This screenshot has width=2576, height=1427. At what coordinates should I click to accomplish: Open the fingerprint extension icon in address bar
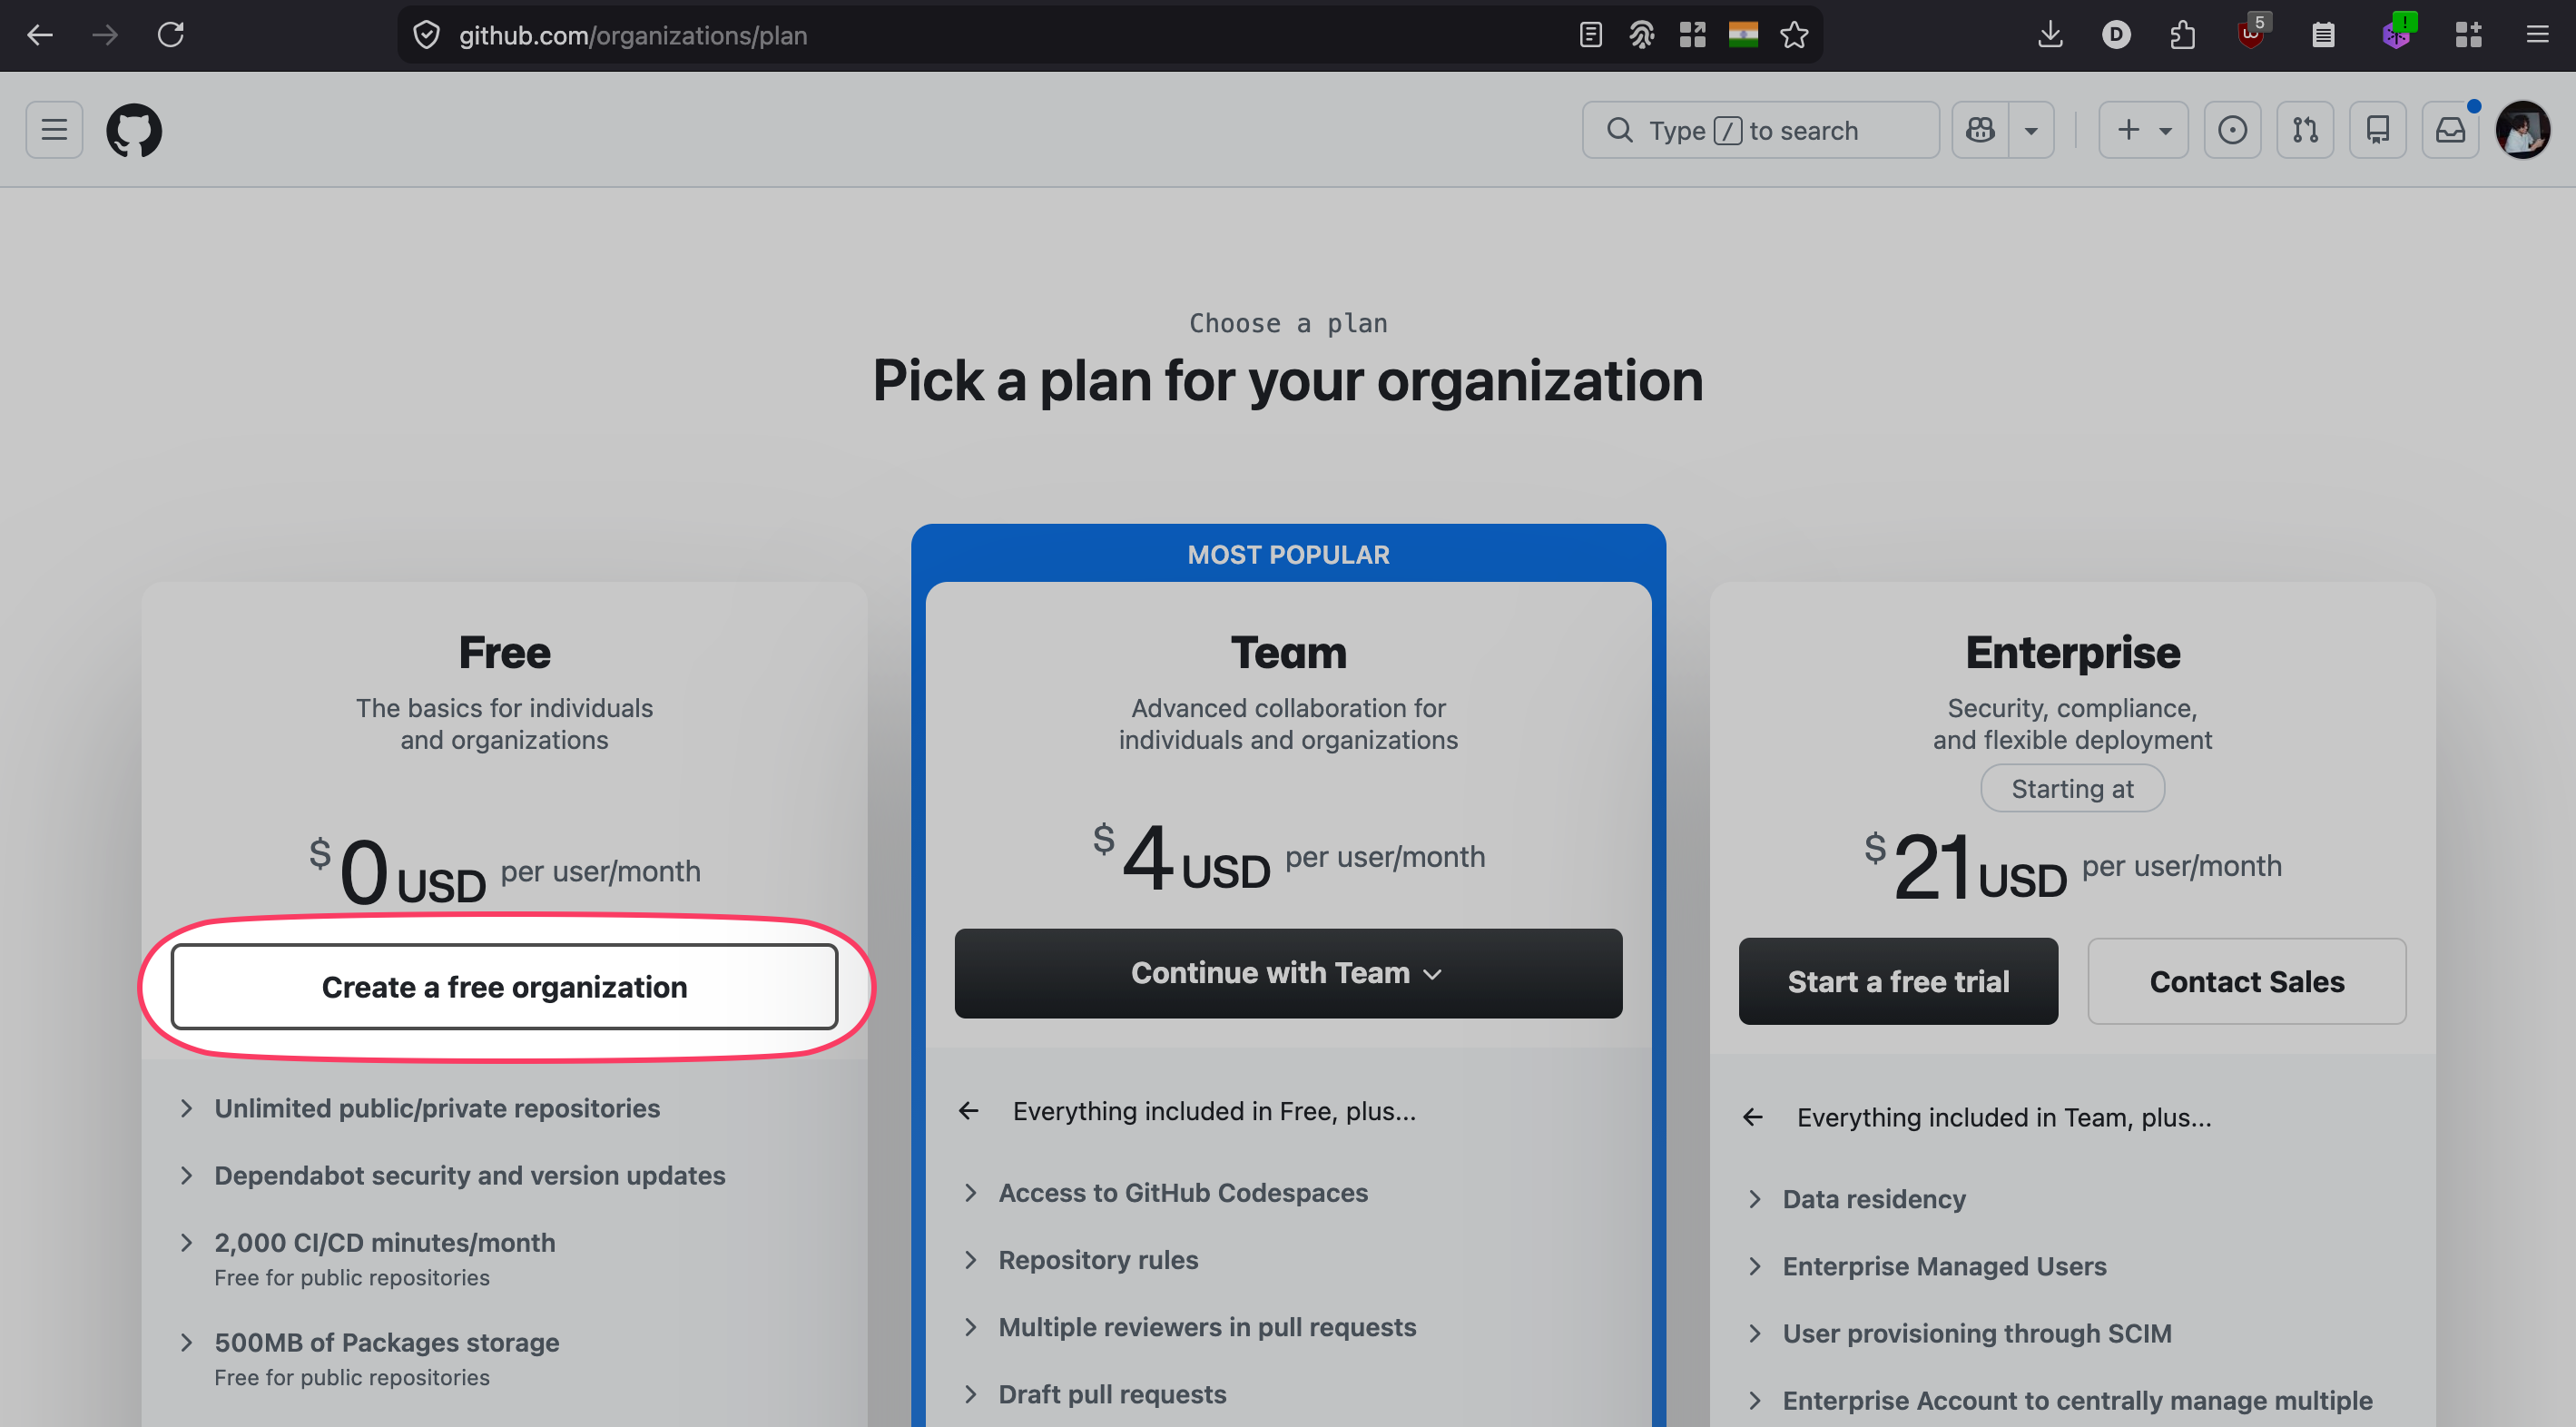[x=1642, y=35]
